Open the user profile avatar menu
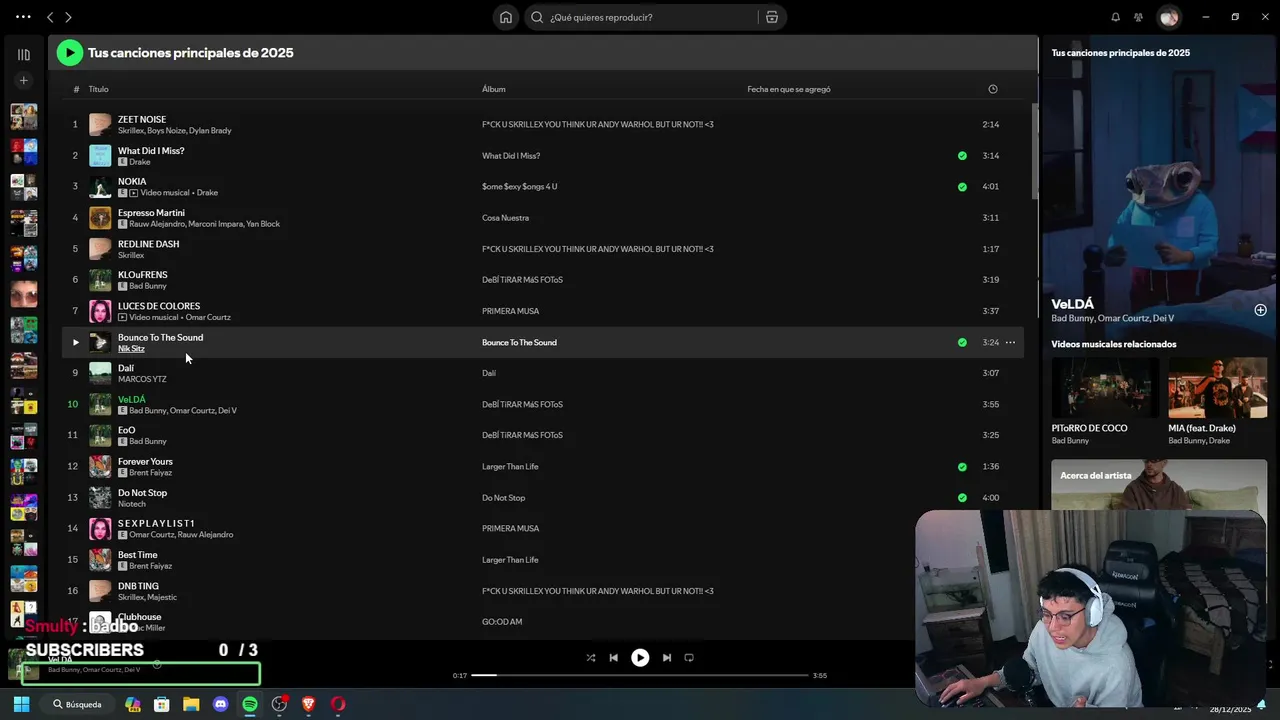1280x720 pixels. 1168,17
